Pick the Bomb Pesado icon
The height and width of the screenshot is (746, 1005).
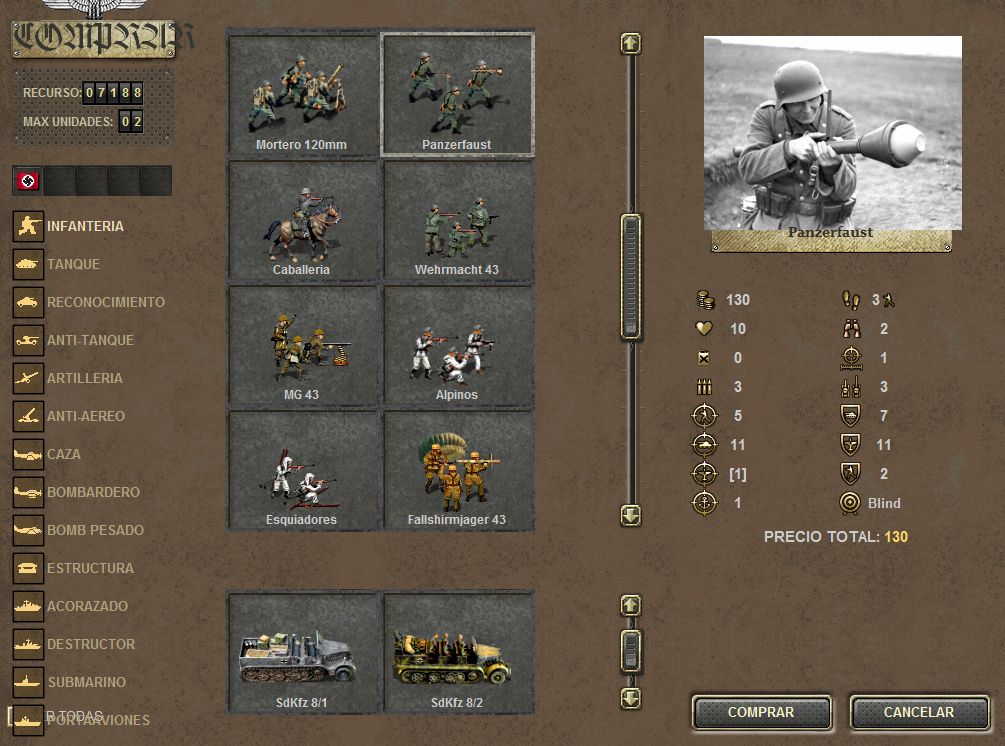(x=28, y=530)
